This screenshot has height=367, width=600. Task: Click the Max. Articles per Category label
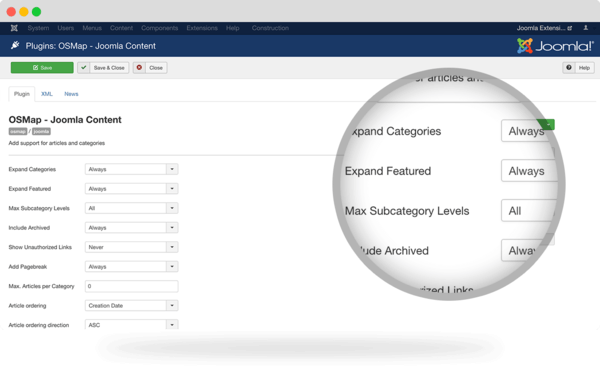41,286
